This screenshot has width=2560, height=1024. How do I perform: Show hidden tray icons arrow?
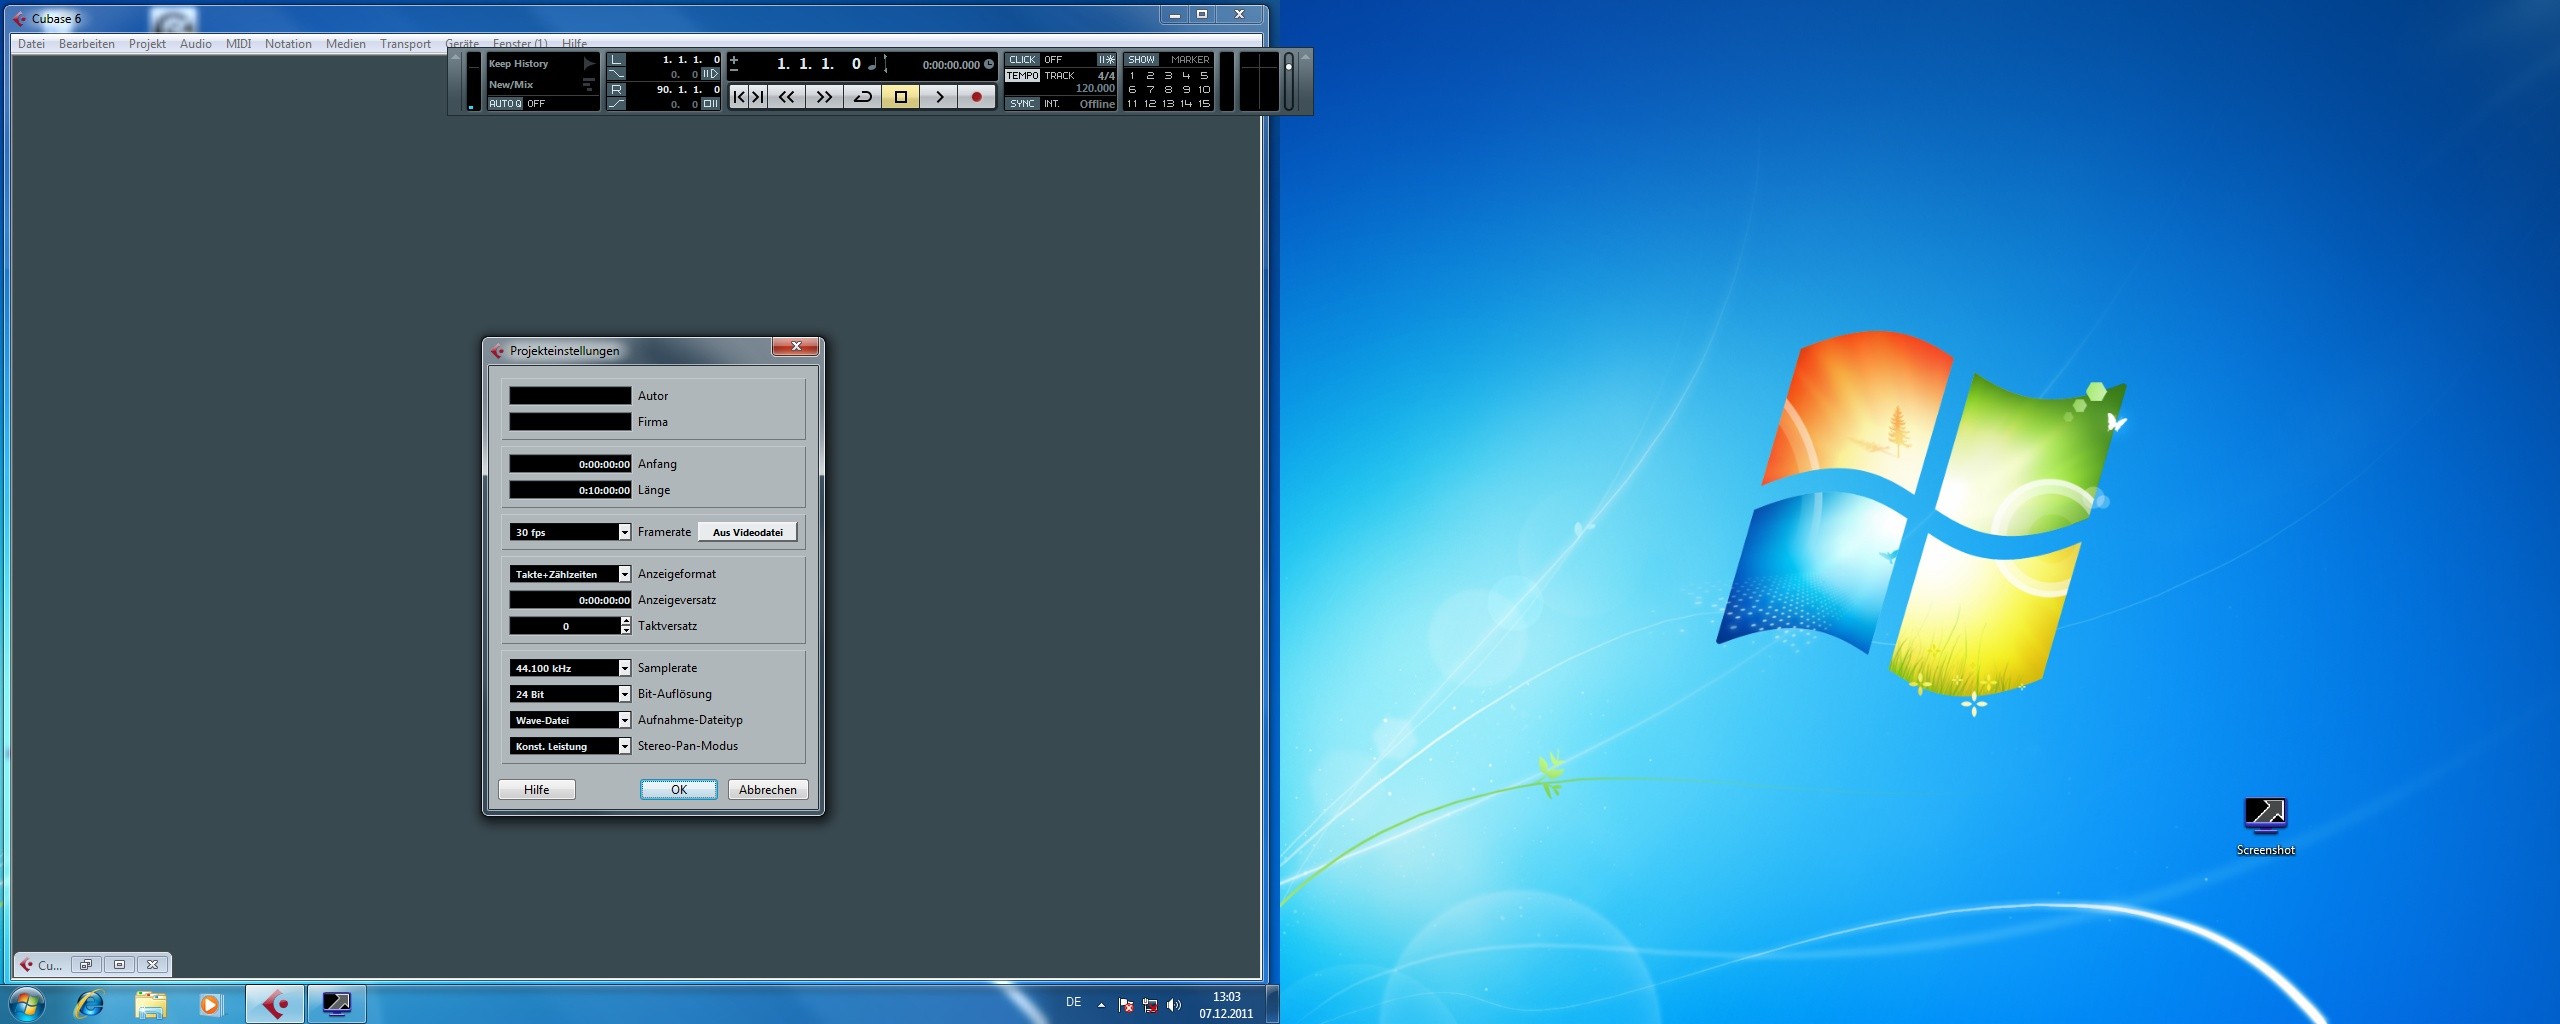1101,1005
